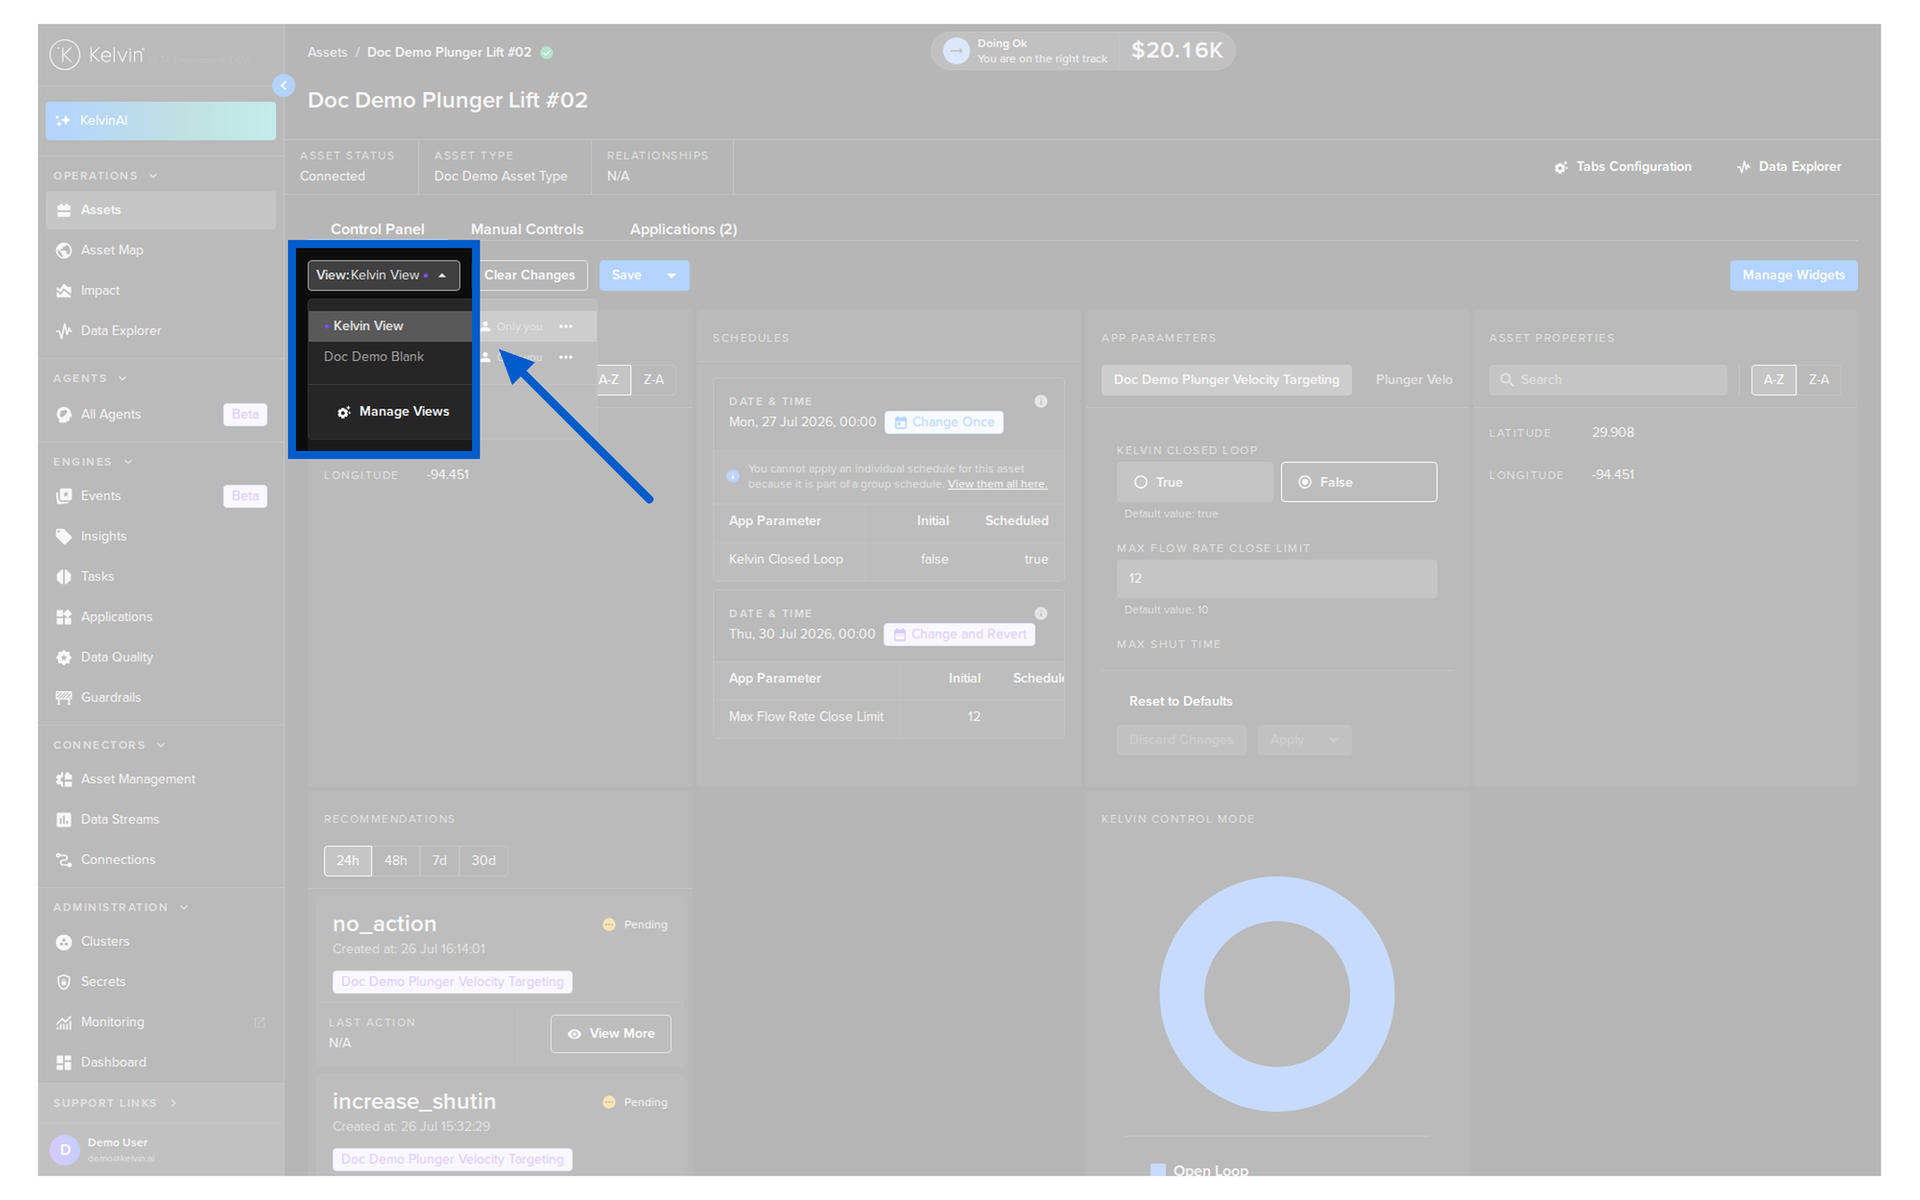Open the Monitoring chart icon
Image resolution: width=1920 pixels, height=1200 pixels.
64,1022
